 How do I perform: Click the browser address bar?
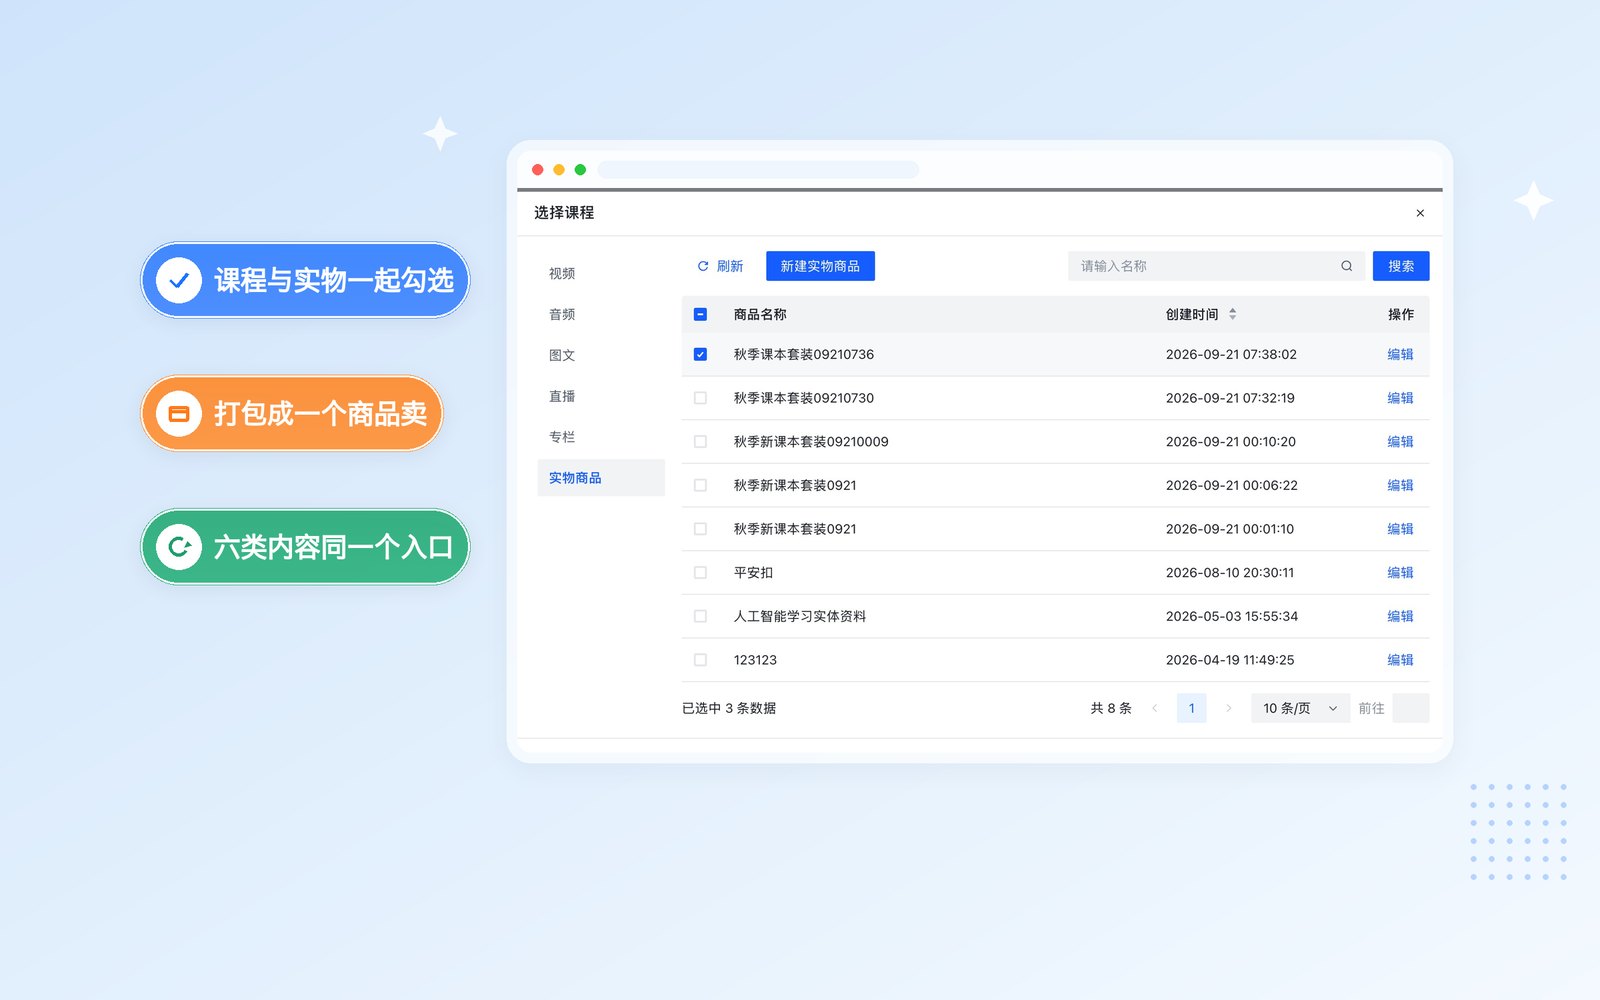point(758,170)
